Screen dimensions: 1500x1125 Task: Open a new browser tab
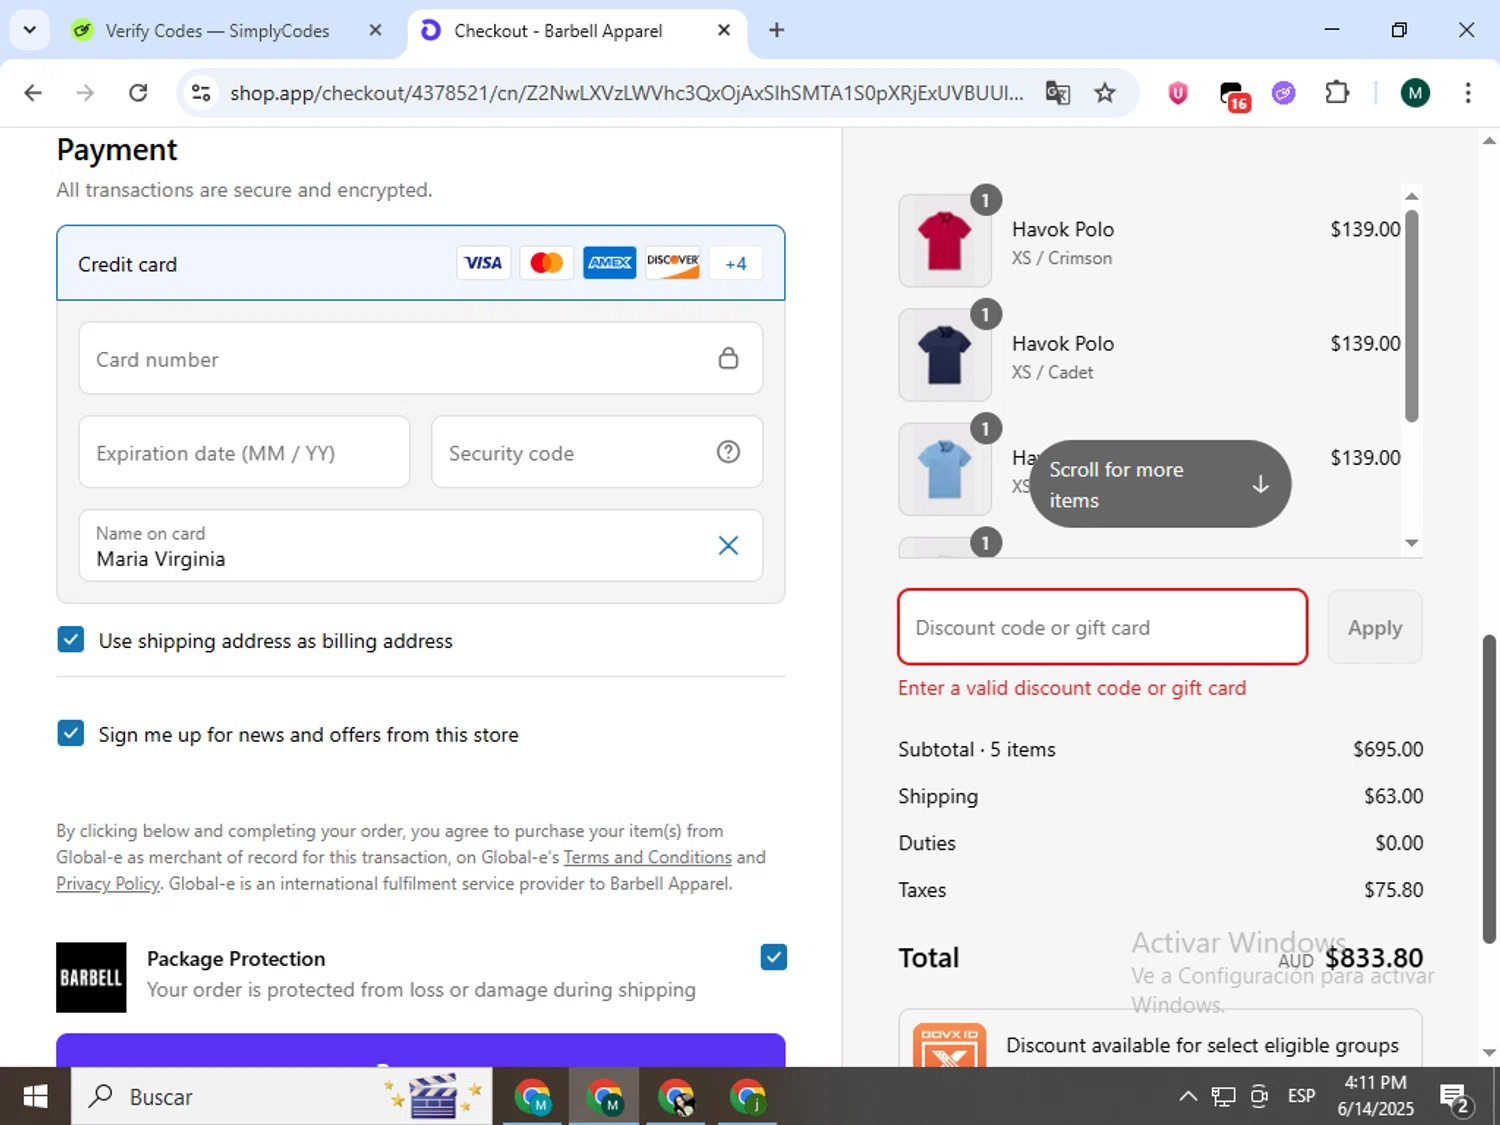(776, 30)
